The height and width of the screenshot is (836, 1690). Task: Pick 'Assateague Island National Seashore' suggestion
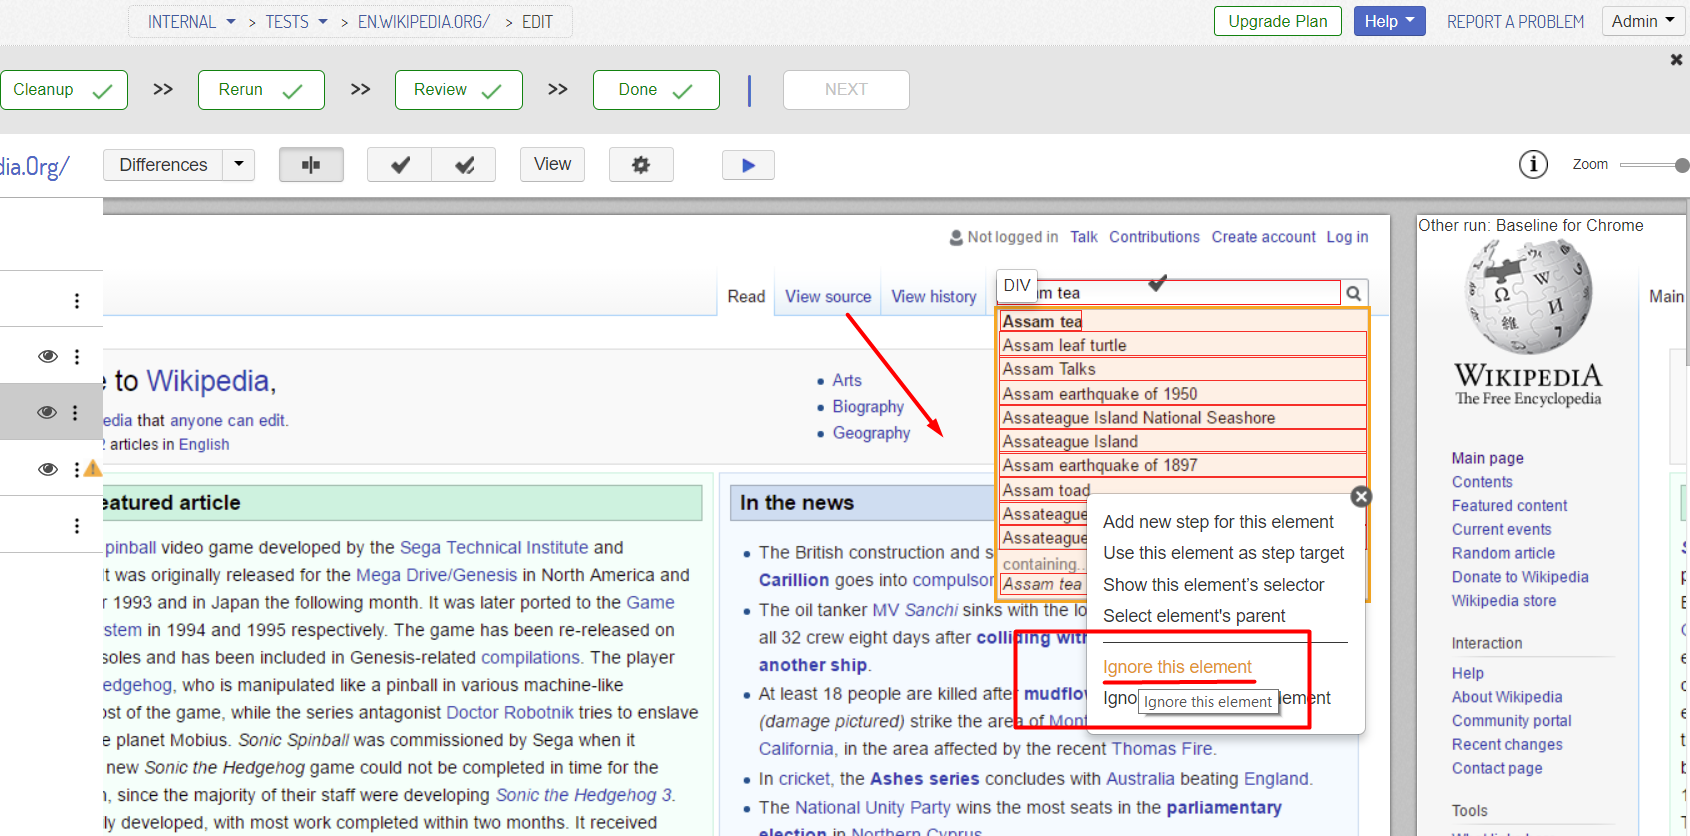[1183, 418]
